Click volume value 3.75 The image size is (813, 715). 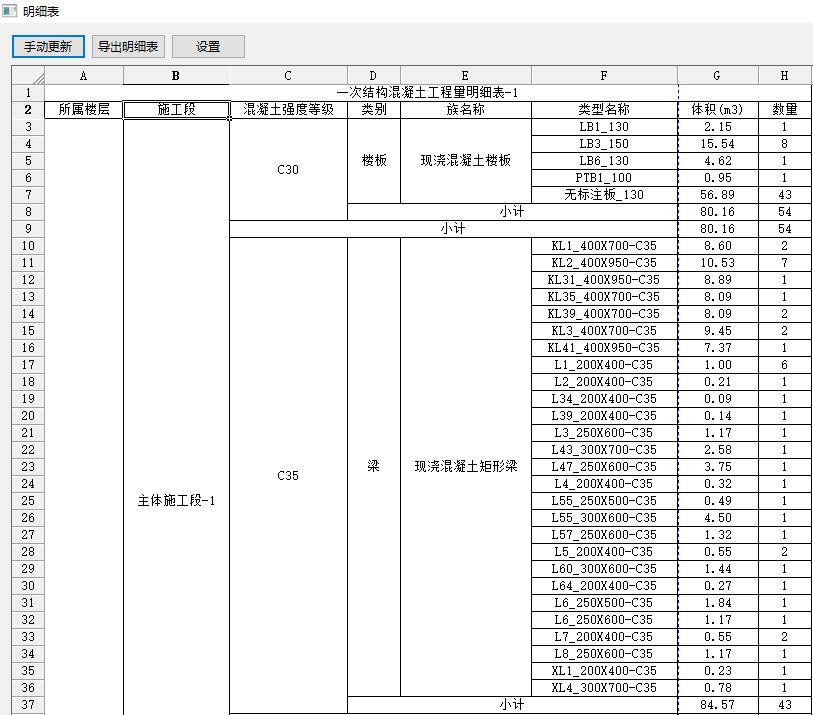(718, 467)
